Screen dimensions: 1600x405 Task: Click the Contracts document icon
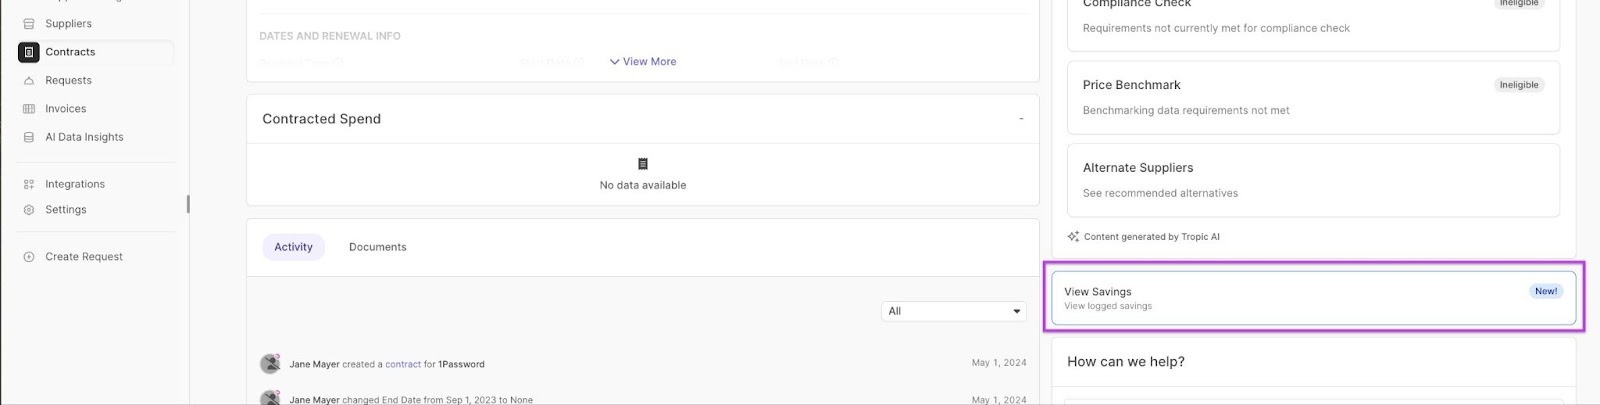[29, 52]
